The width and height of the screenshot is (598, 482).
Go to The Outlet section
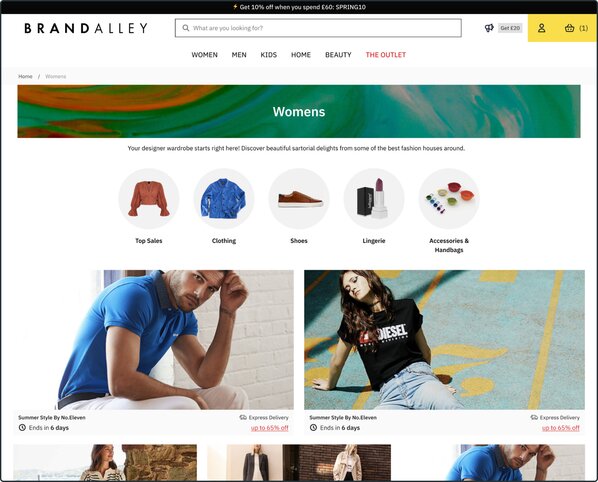[x=386, y=55]
